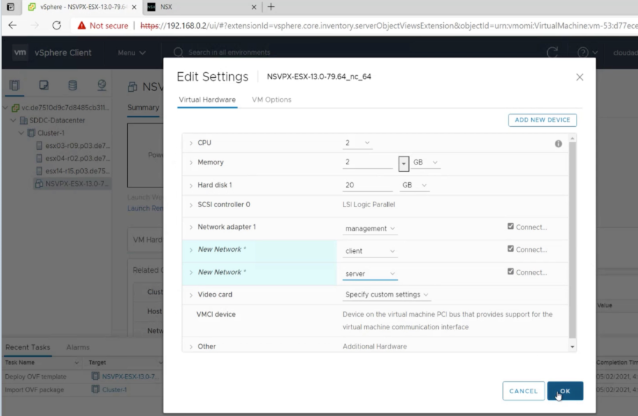Expand the Other hardware row
638x416 pixels.
pyautogui.click(x=191, y=347)
